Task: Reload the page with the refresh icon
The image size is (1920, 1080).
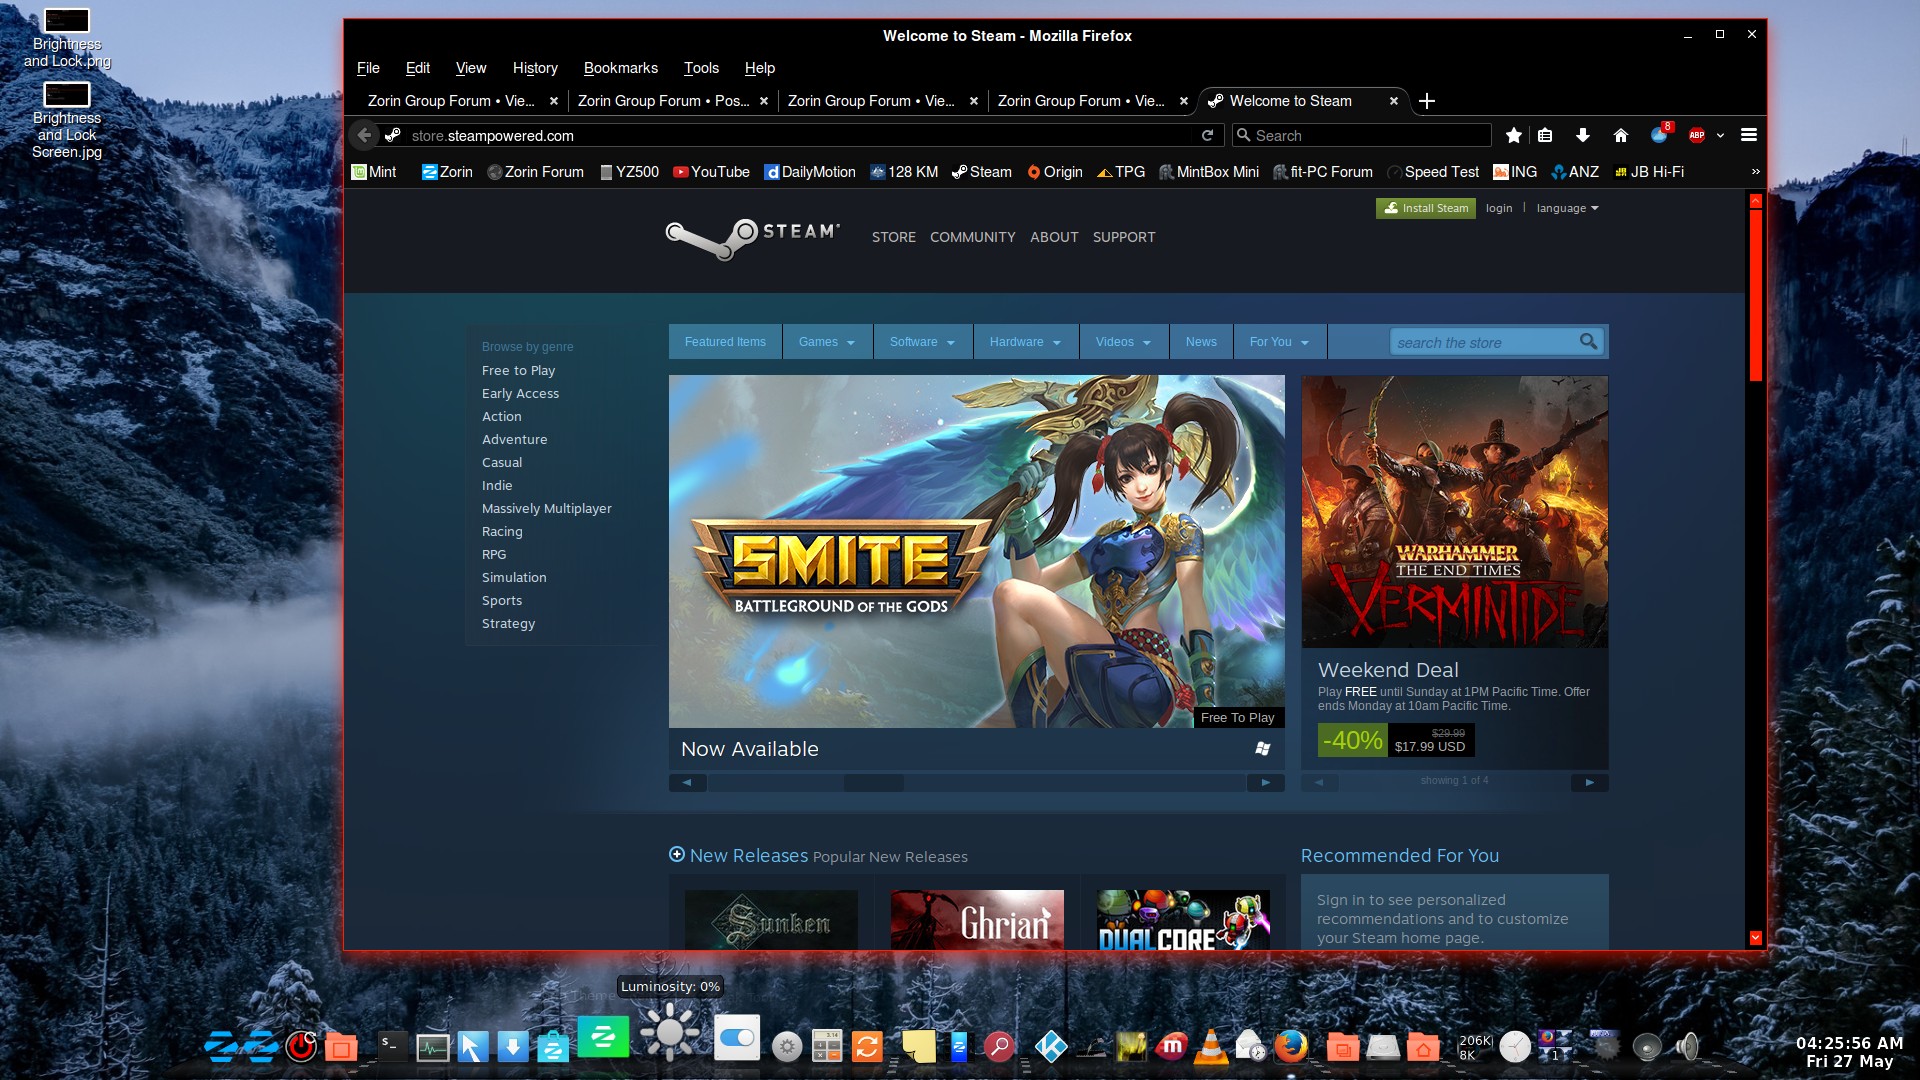Action: 1207,135
